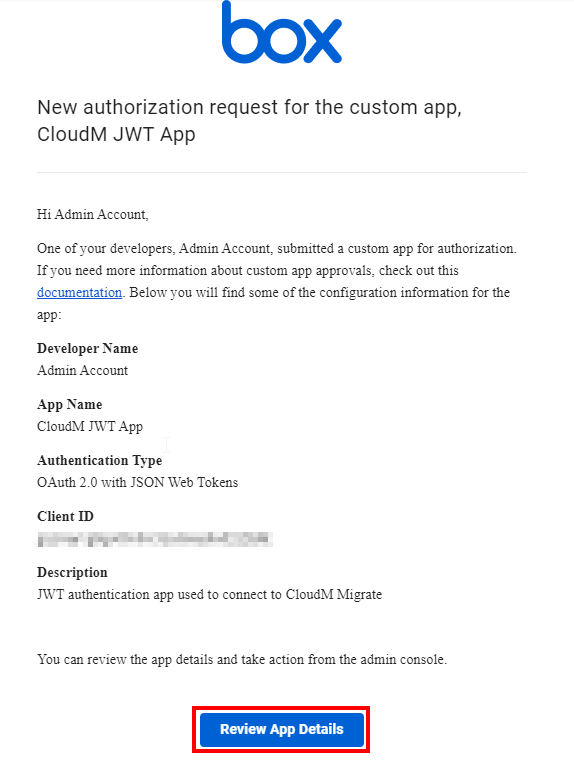The width and height of the screenshot is (574, 769).
Task: Click the 'Authentication Type' label
Action: (100, 461)
